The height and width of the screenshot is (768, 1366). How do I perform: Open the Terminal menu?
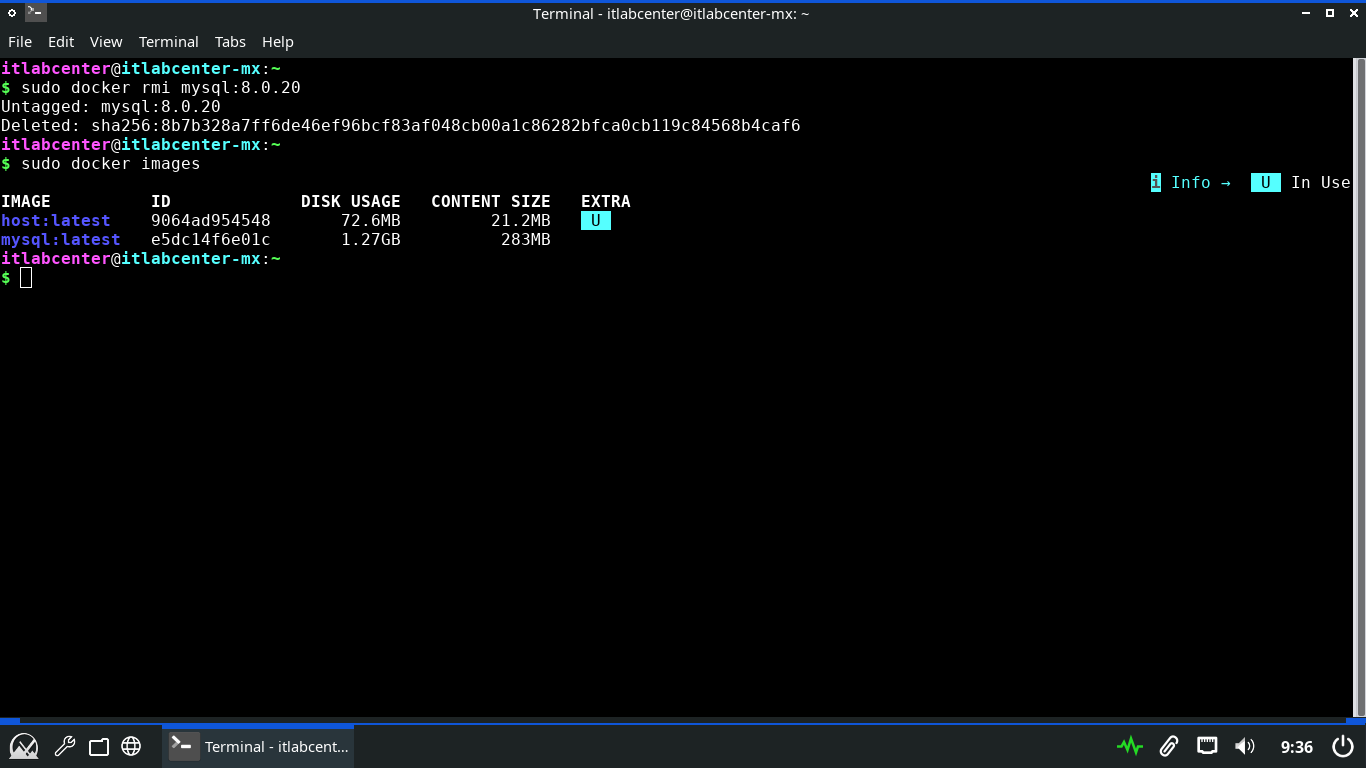168,42
